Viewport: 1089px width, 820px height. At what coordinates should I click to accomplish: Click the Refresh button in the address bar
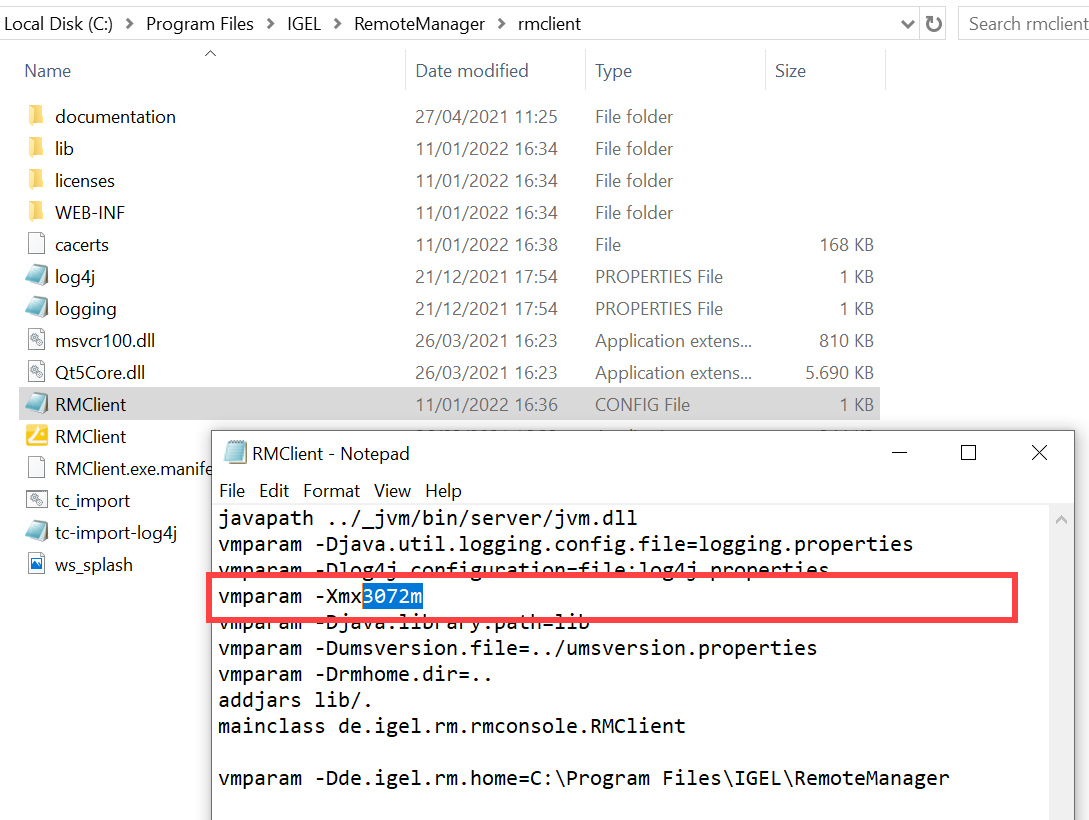pos(934,23)
